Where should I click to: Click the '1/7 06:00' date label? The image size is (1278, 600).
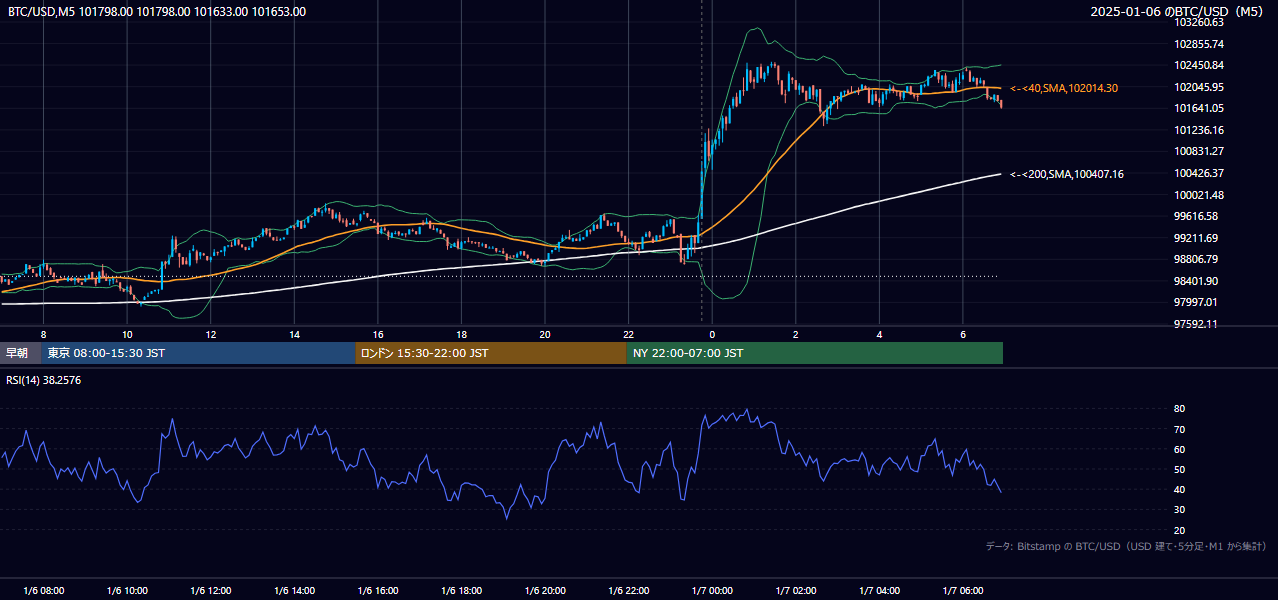click(963, 590)
